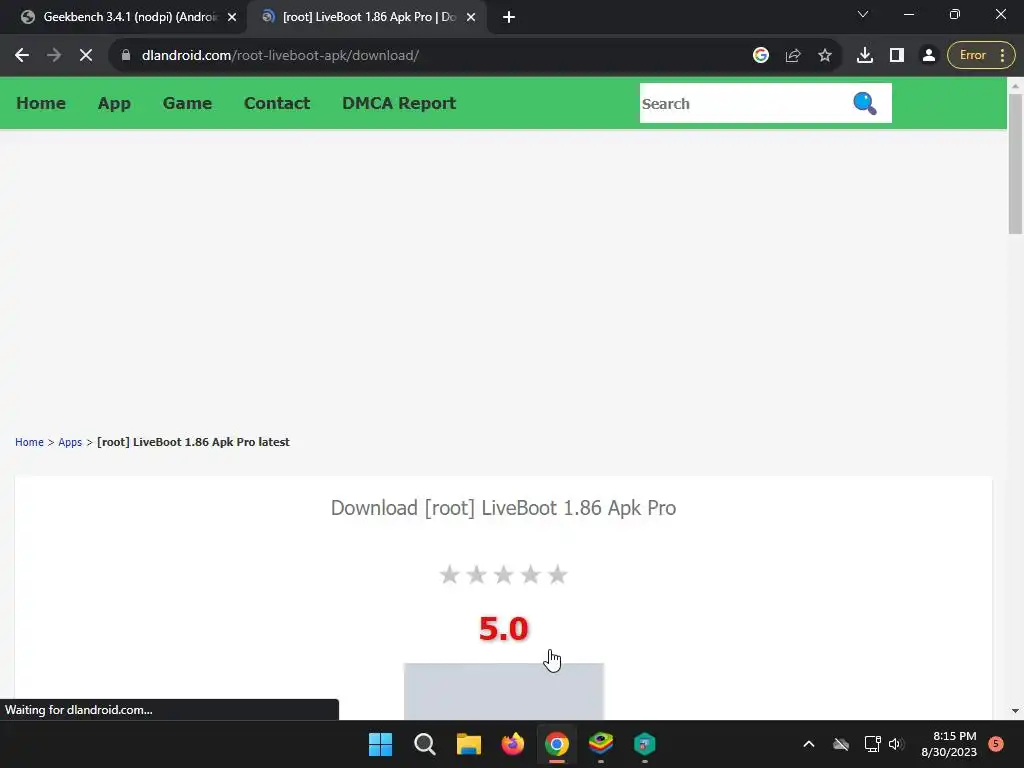This screenshot has width=1024, height=768.
Task: Click the scrollbar down arrow
Action: pos(1015,711)
